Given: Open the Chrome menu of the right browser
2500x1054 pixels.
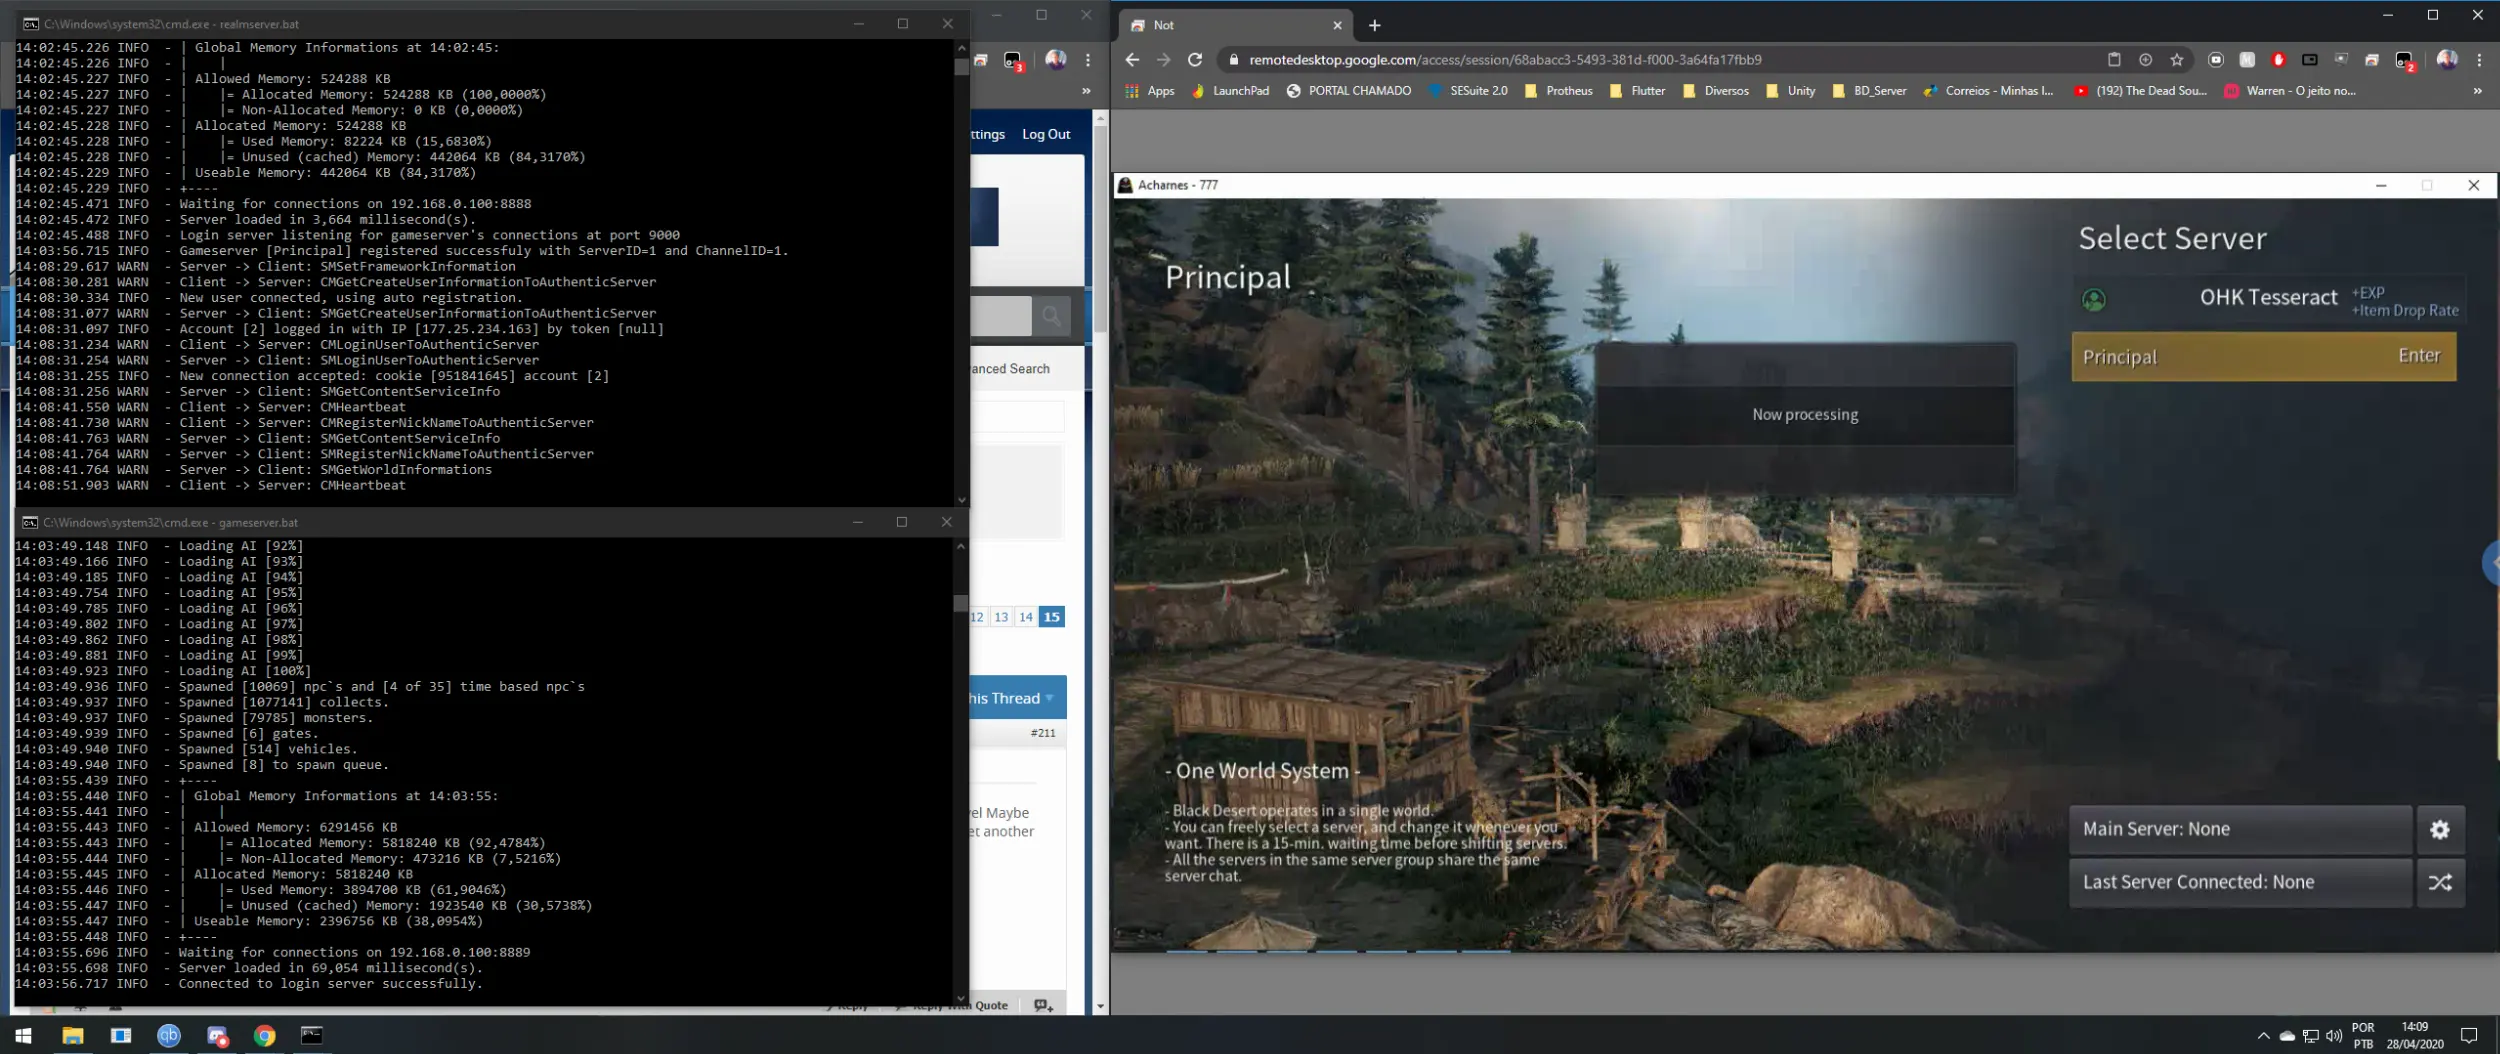Looking at the screenshot, I should pyautogui.click(x=2479, y=60).
